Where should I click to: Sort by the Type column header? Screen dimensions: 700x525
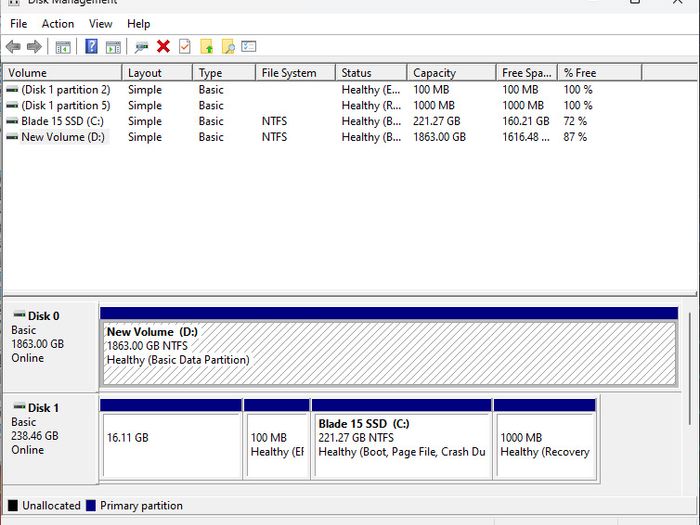pyautogui.click(x=224, y=73)
